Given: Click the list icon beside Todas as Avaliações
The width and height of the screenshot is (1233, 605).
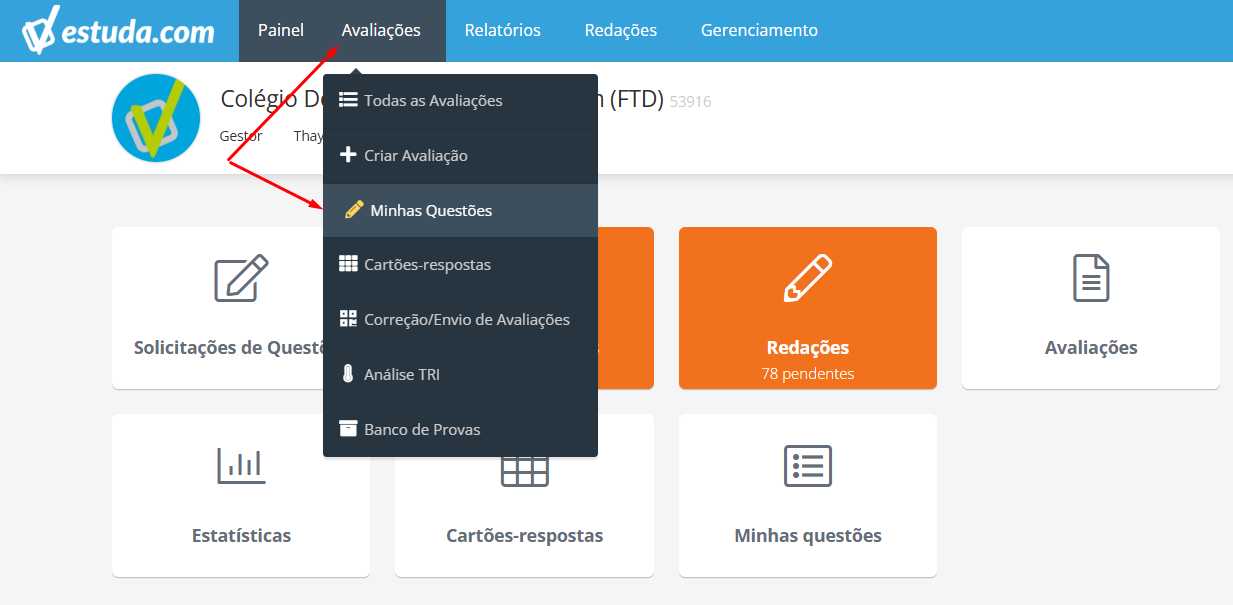Looking at the screenshot, I should [348, 100].
